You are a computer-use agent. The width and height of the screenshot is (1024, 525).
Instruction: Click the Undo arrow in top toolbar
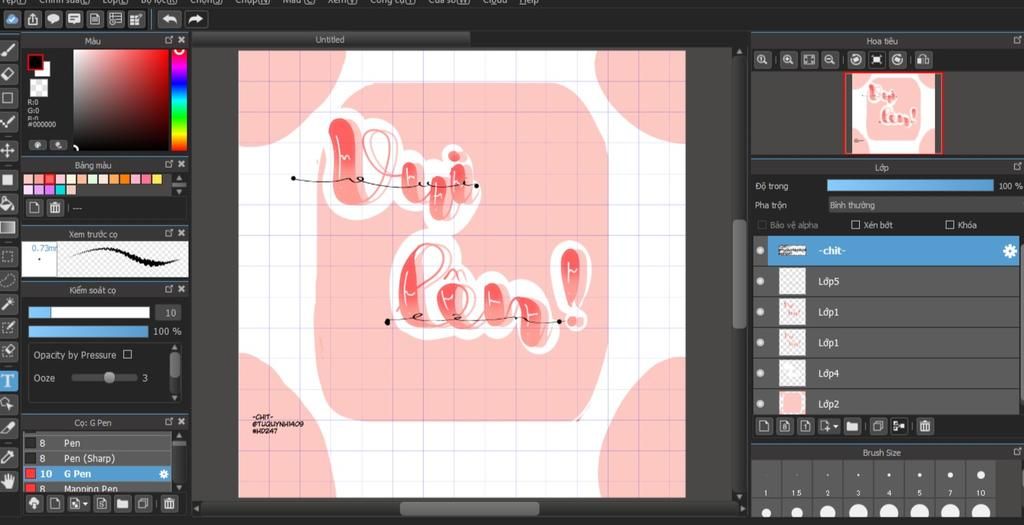(170, 19)
